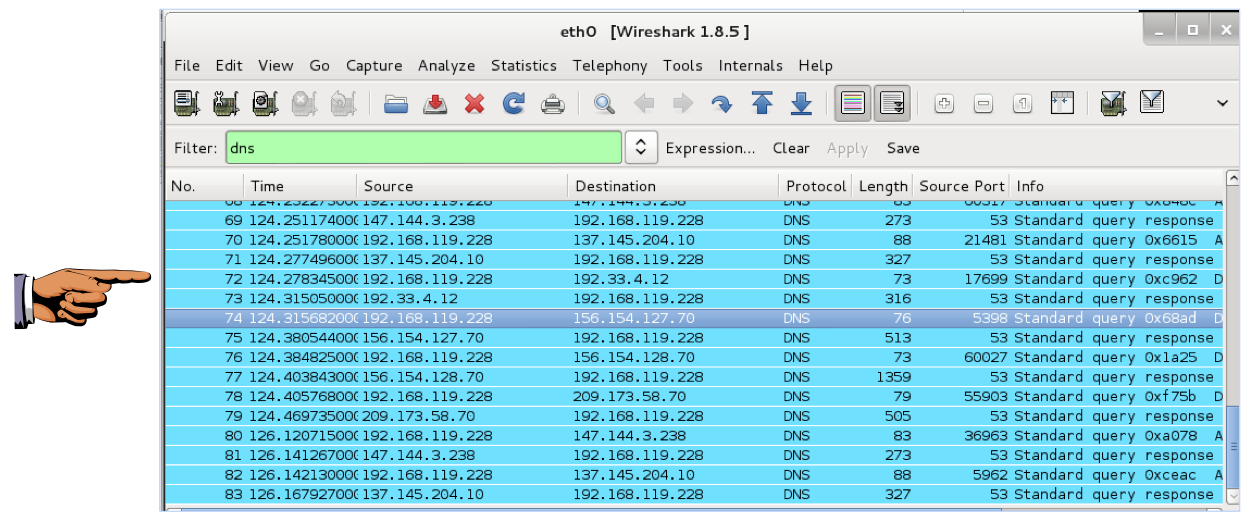Jump to first packet icon
The width and height of the screenshot is (1249, 523).
(762, 103)
